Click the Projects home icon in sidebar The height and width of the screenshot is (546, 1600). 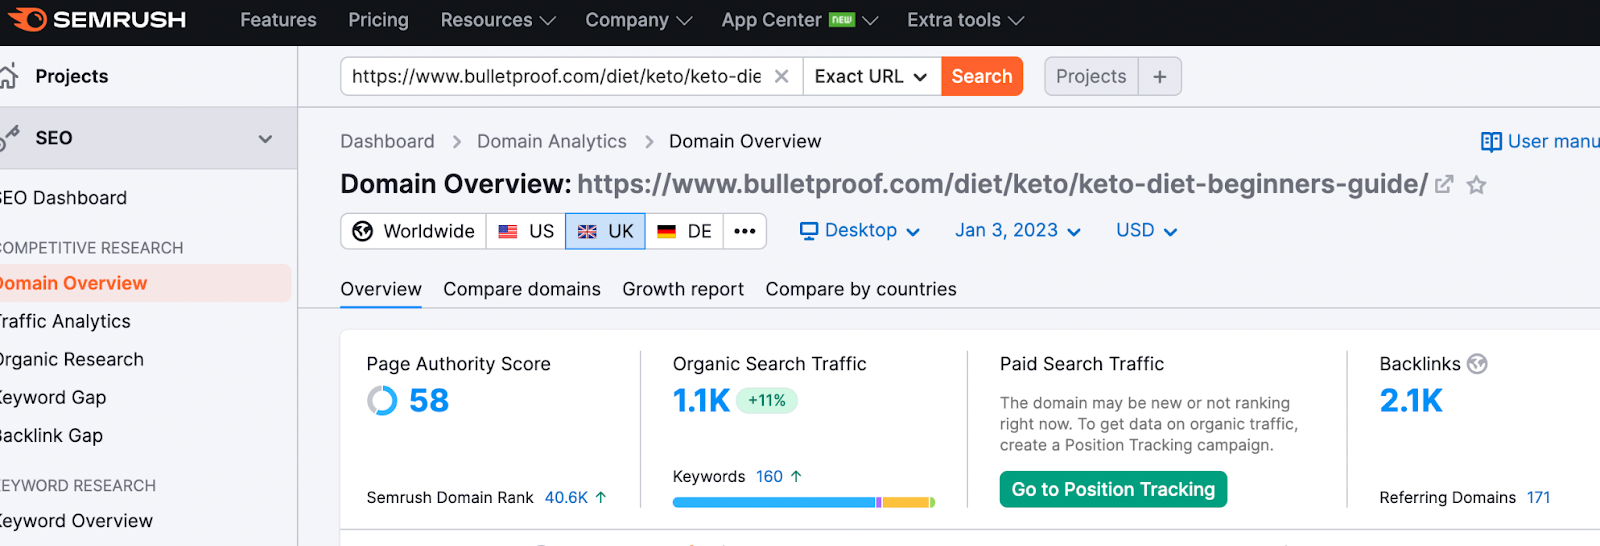pos(9,76)
